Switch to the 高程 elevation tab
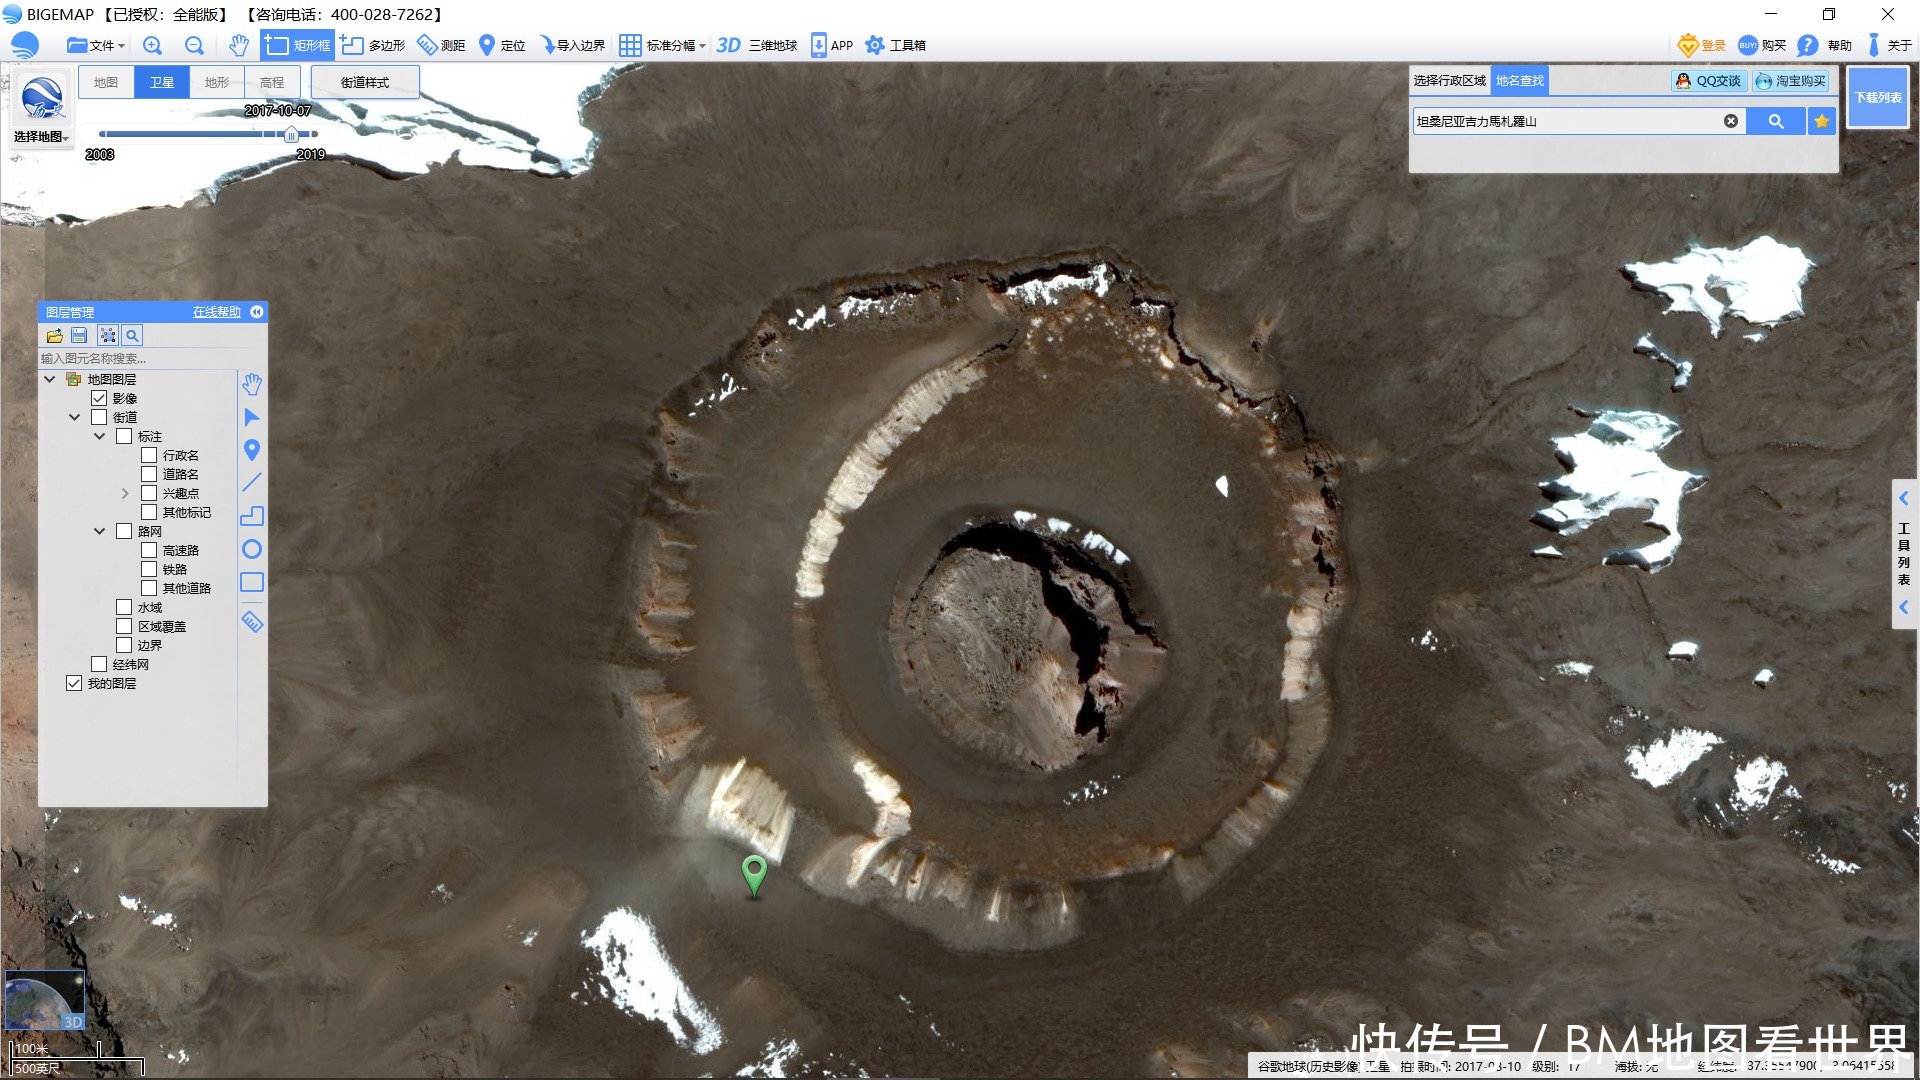 tap(272, 82)
